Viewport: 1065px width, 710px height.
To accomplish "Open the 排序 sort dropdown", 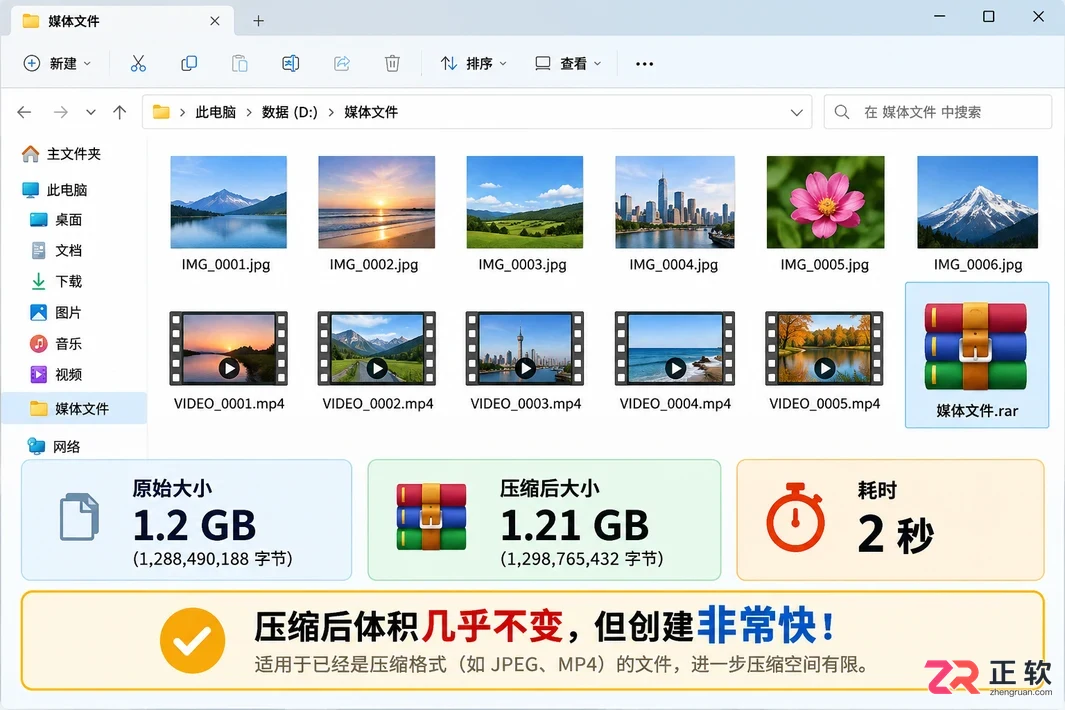I will point(473,64).
